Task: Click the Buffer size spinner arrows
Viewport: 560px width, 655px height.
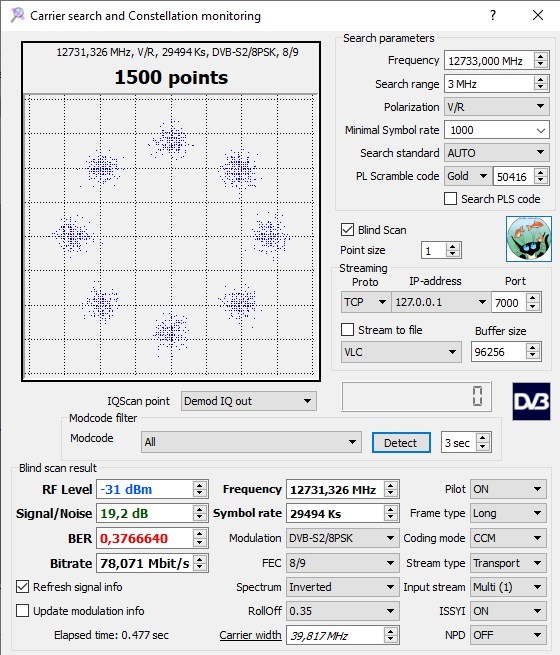Action: click(x=533, y=352)
